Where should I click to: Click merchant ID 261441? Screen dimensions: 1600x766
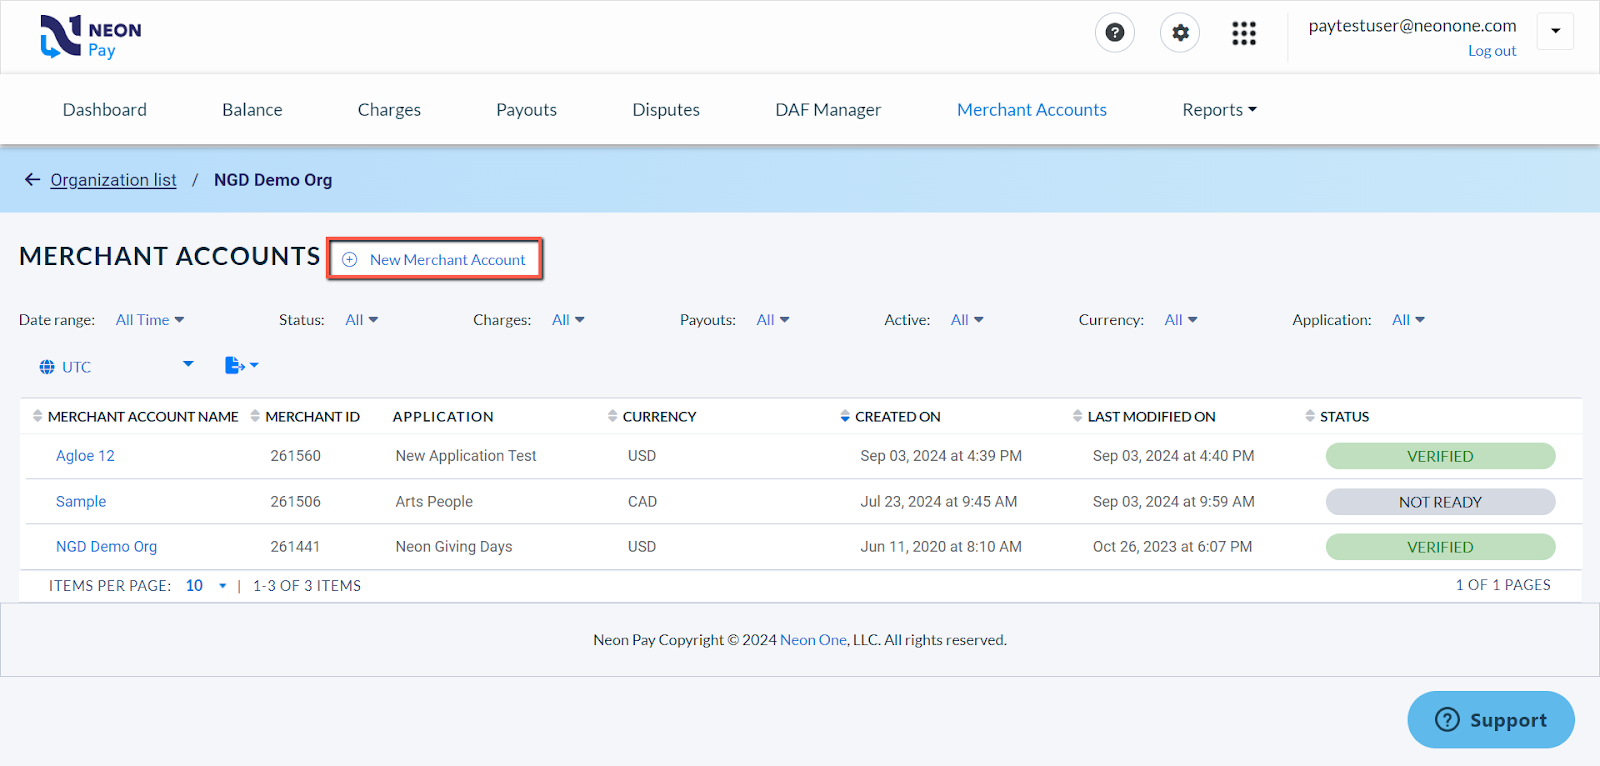(295, 547)
